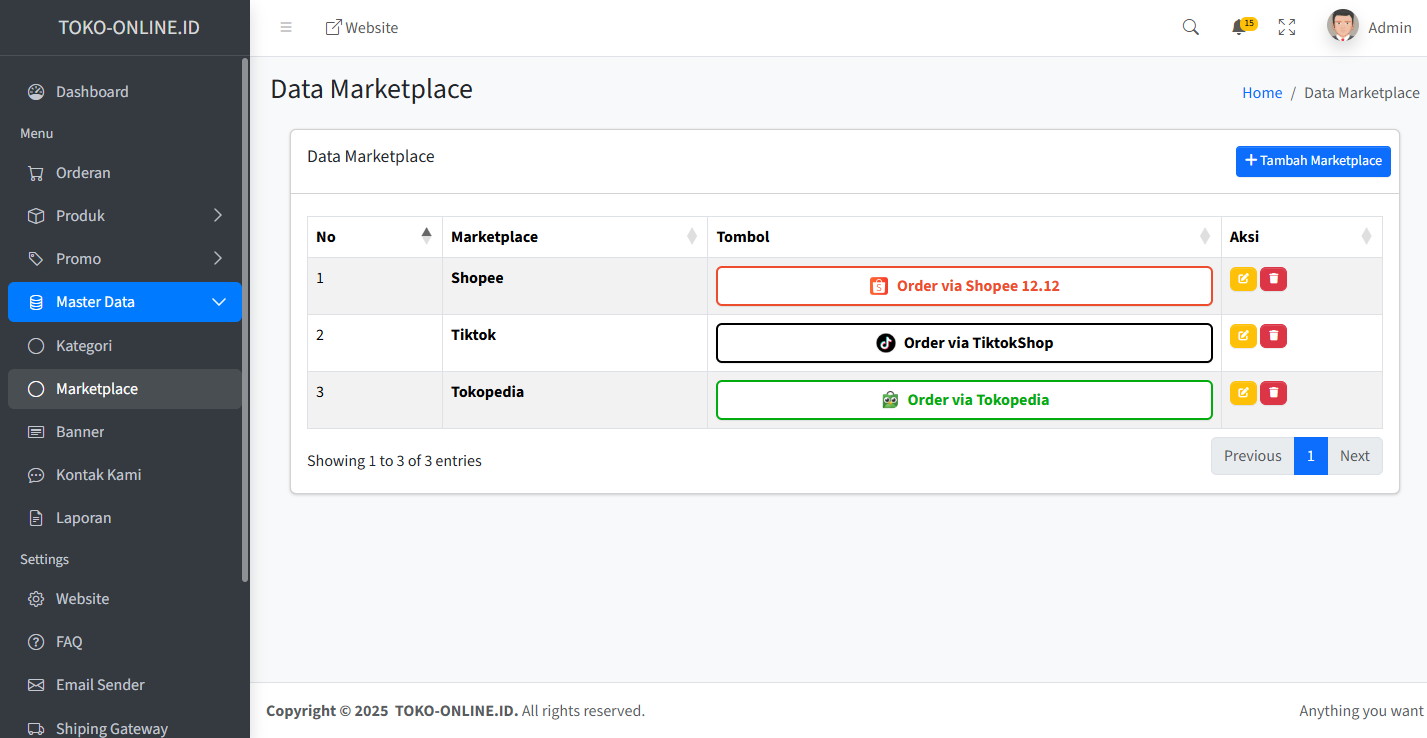The height and width of the screenshot is (738, 1427).
Task: Open Orderan menu item
Action: click(x=124, y=173)
